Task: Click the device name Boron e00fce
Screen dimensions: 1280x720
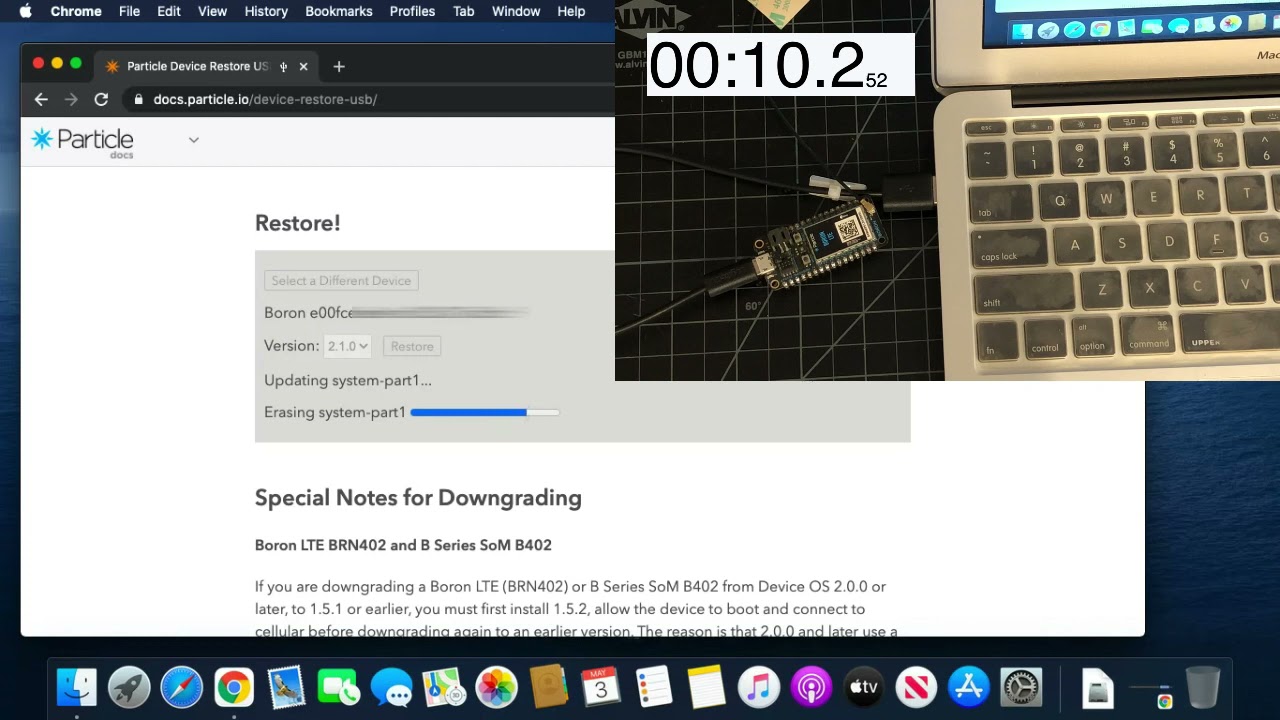Action: point(308,313)
